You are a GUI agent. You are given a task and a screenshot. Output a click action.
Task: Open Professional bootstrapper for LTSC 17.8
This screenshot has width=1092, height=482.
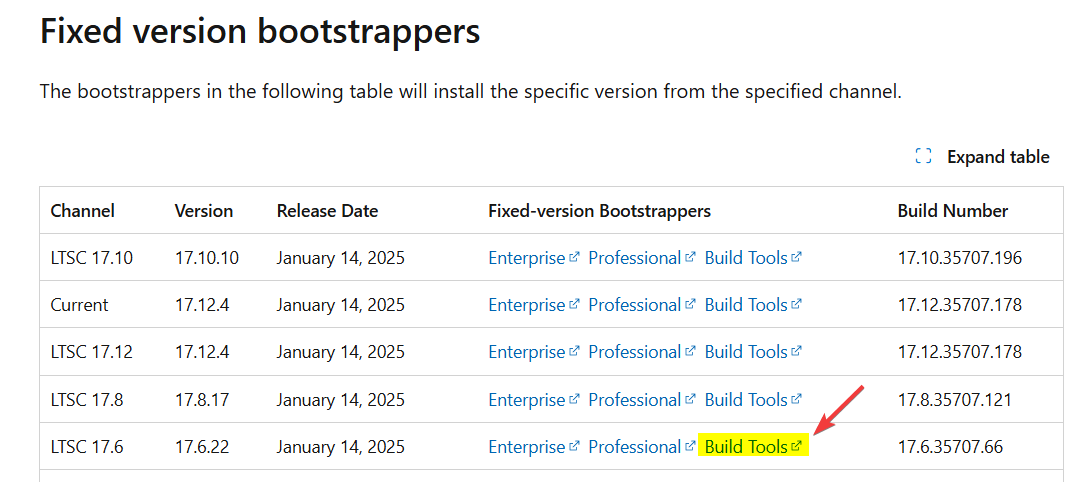[x=634, y=400]
